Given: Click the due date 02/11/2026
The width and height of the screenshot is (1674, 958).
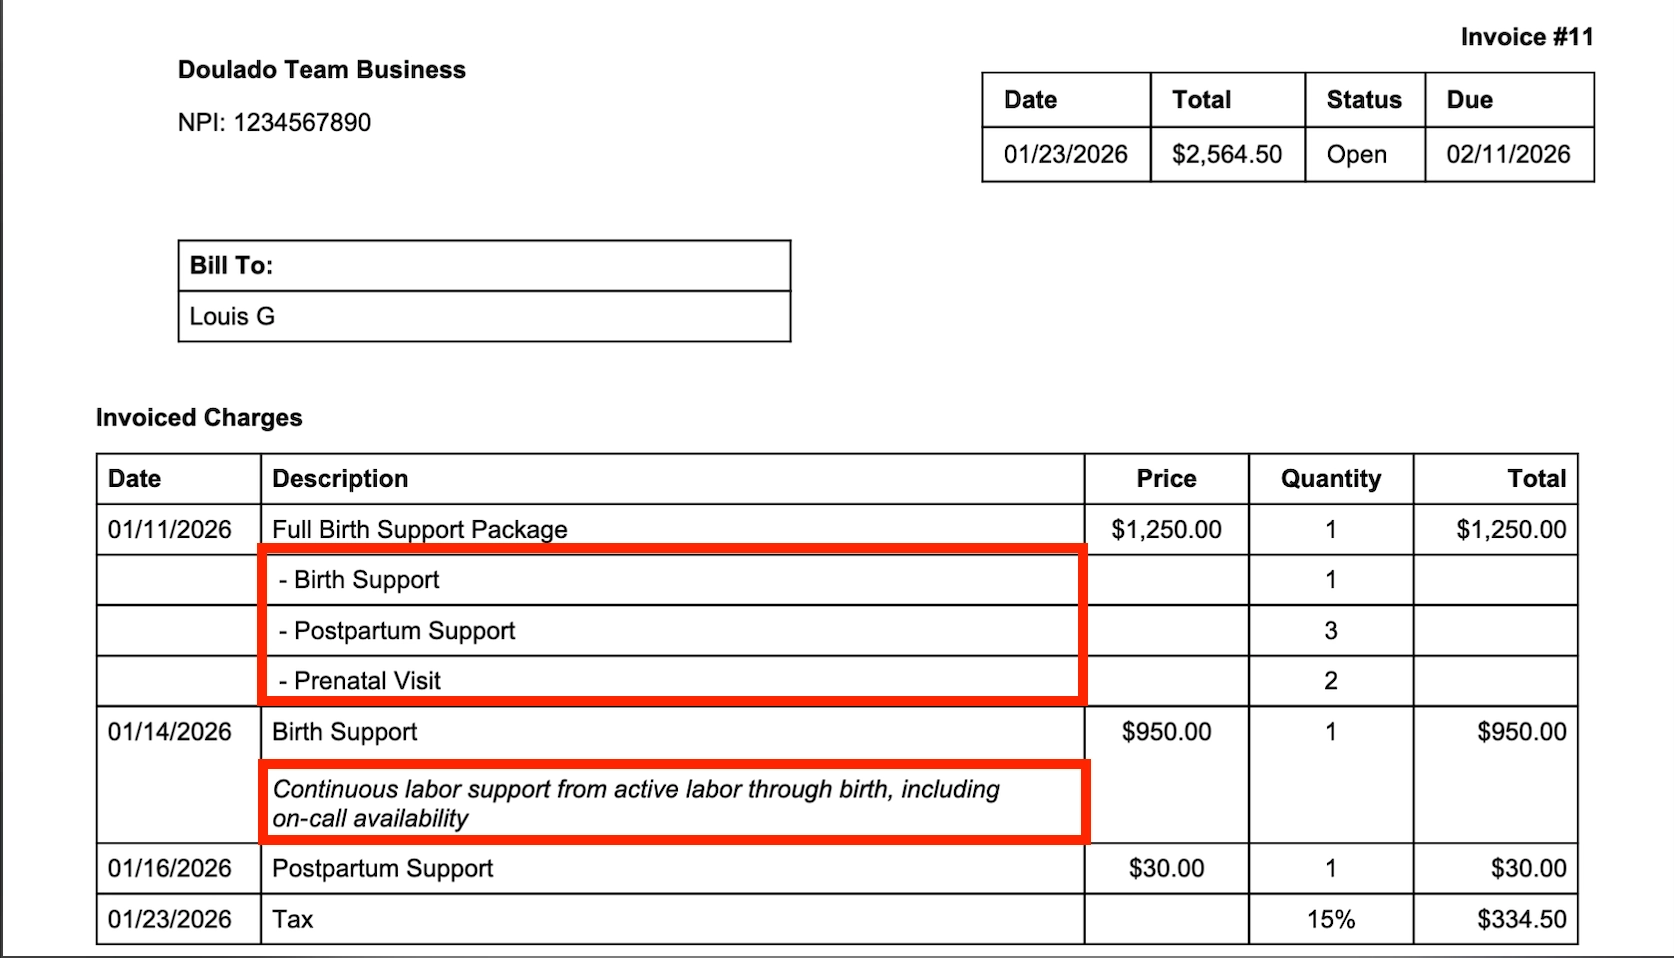Looking at the screenshot, I should pos(1508,154).
